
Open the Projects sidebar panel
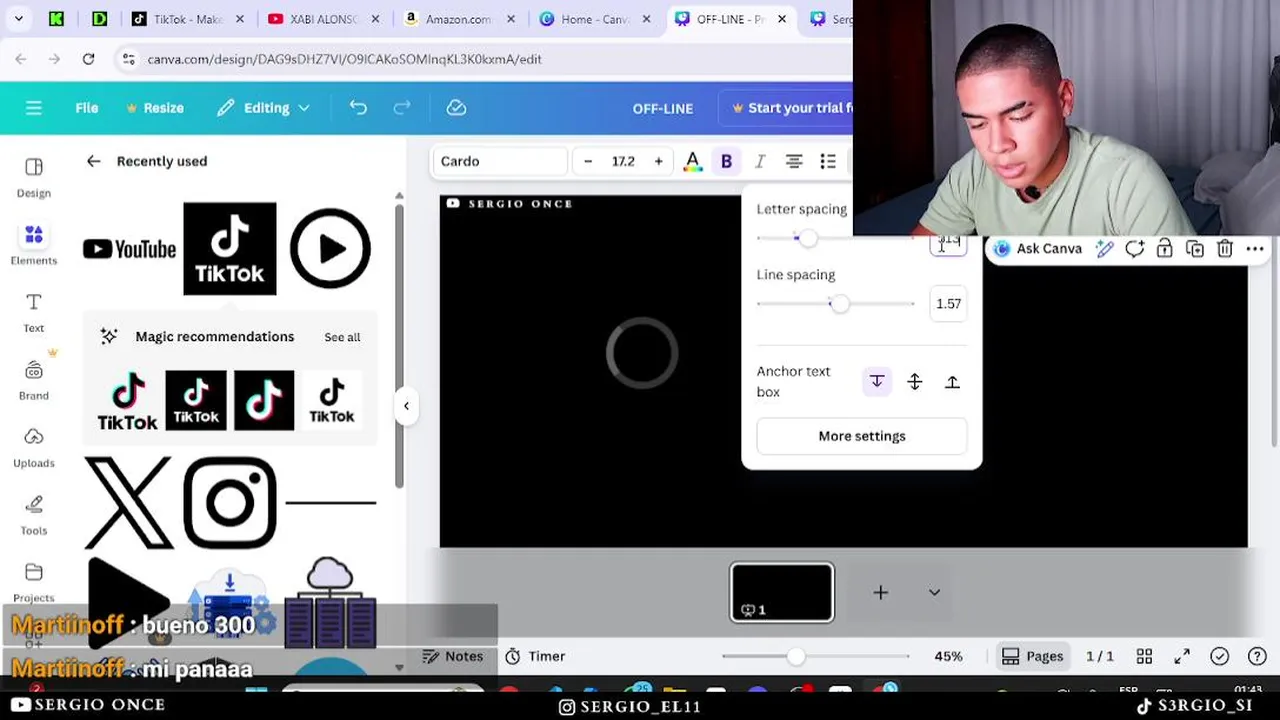point(34,582)
